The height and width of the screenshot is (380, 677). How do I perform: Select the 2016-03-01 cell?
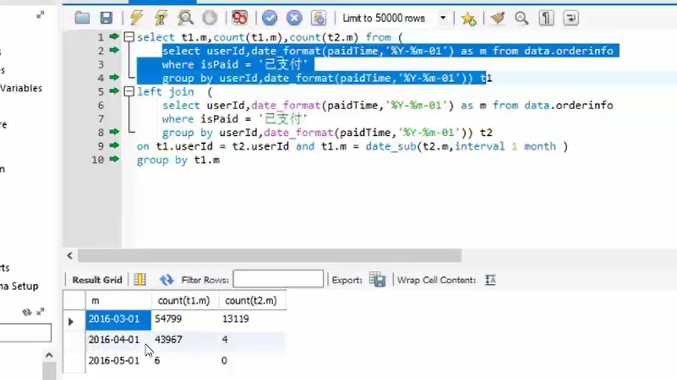click(x=118, y=320)
